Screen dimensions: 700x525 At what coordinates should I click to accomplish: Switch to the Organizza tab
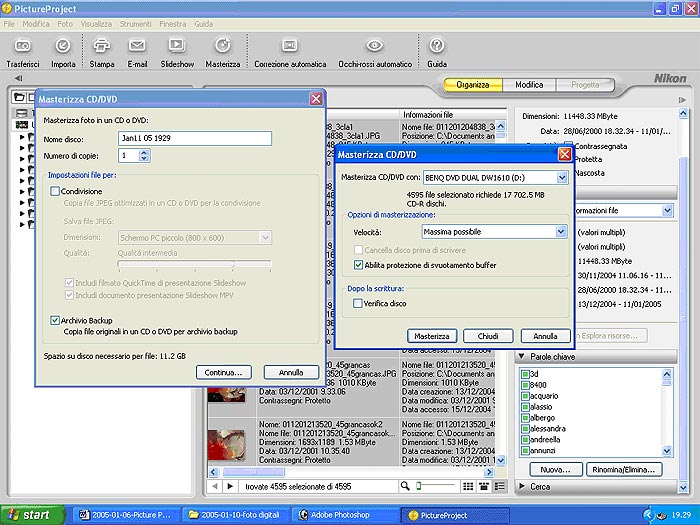point(473,84)
